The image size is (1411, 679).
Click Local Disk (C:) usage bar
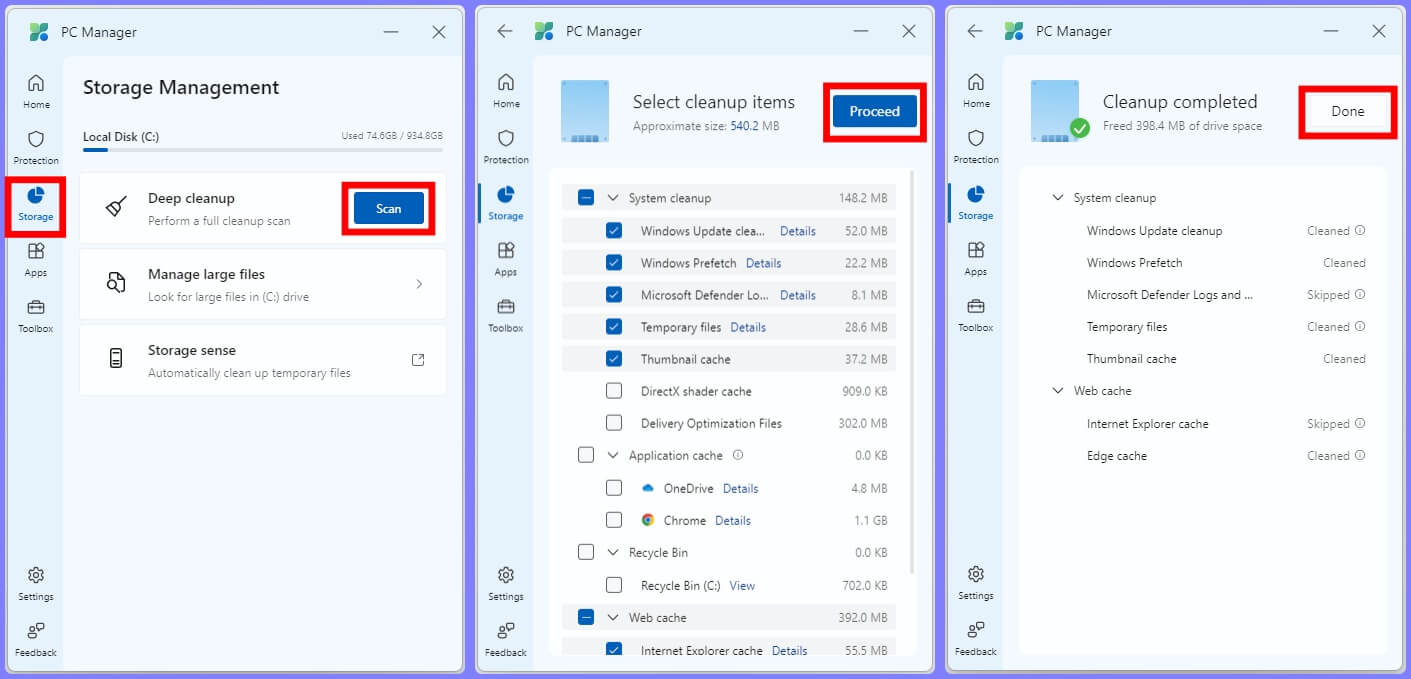pos(263,150)
